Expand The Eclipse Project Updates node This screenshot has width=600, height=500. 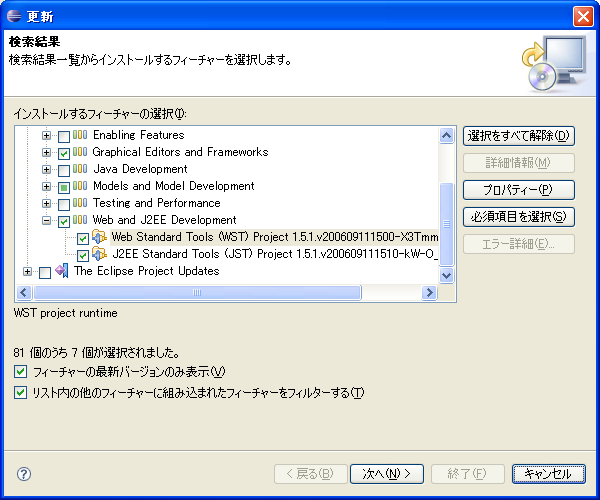[x=26, y=272]
